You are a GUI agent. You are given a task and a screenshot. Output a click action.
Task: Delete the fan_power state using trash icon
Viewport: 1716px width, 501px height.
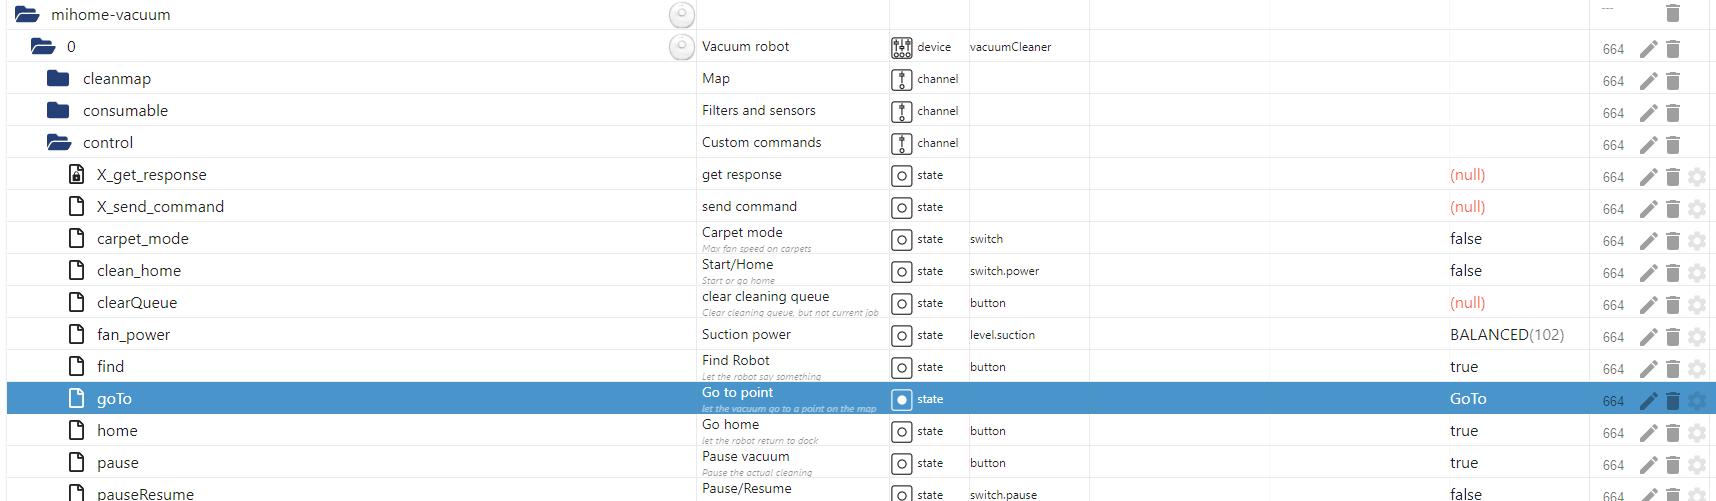[x=1672, y=337]
